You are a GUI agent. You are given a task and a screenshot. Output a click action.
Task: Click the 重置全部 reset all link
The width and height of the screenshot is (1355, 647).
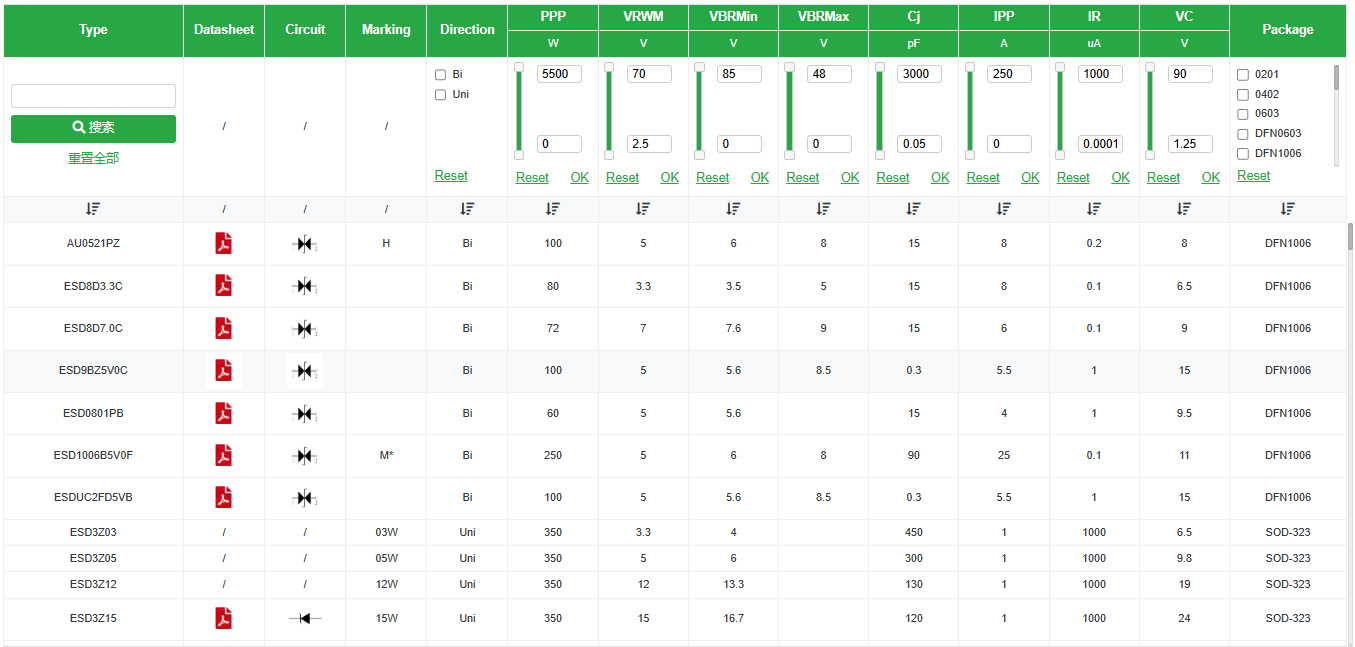click(x=93, y=158)
